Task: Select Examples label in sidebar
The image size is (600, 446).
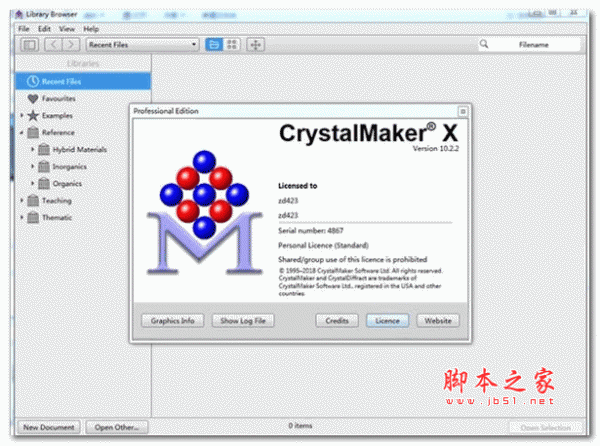Action: pos(57,115)
